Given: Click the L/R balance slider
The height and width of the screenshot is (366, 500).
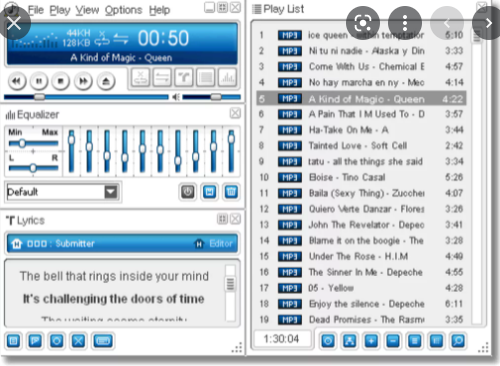Looking at the screenshot, I should coord(33,168).
